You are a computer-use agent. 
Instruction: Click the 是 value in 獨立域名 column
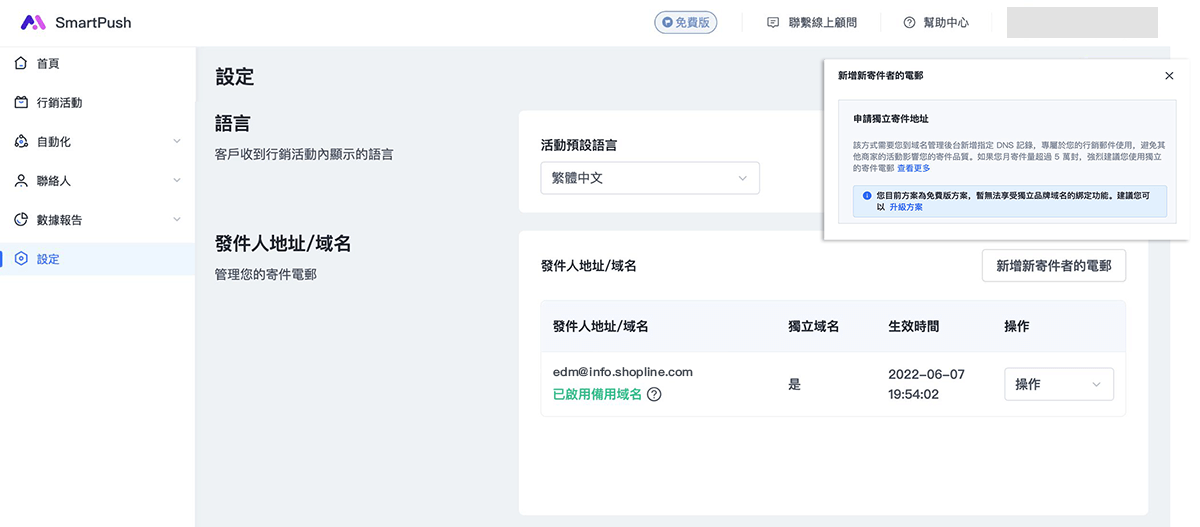tap(794, 384)
